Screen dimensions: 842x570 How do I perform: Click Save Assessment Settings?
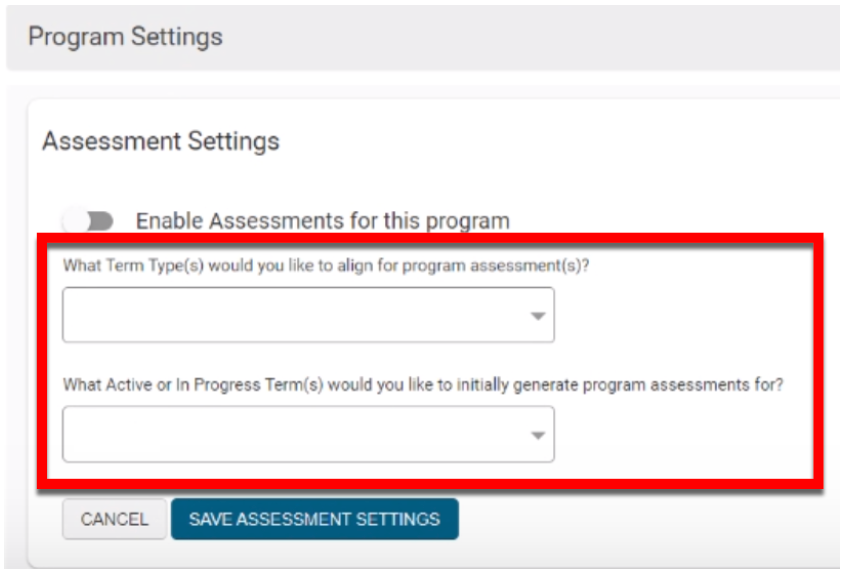314,519
